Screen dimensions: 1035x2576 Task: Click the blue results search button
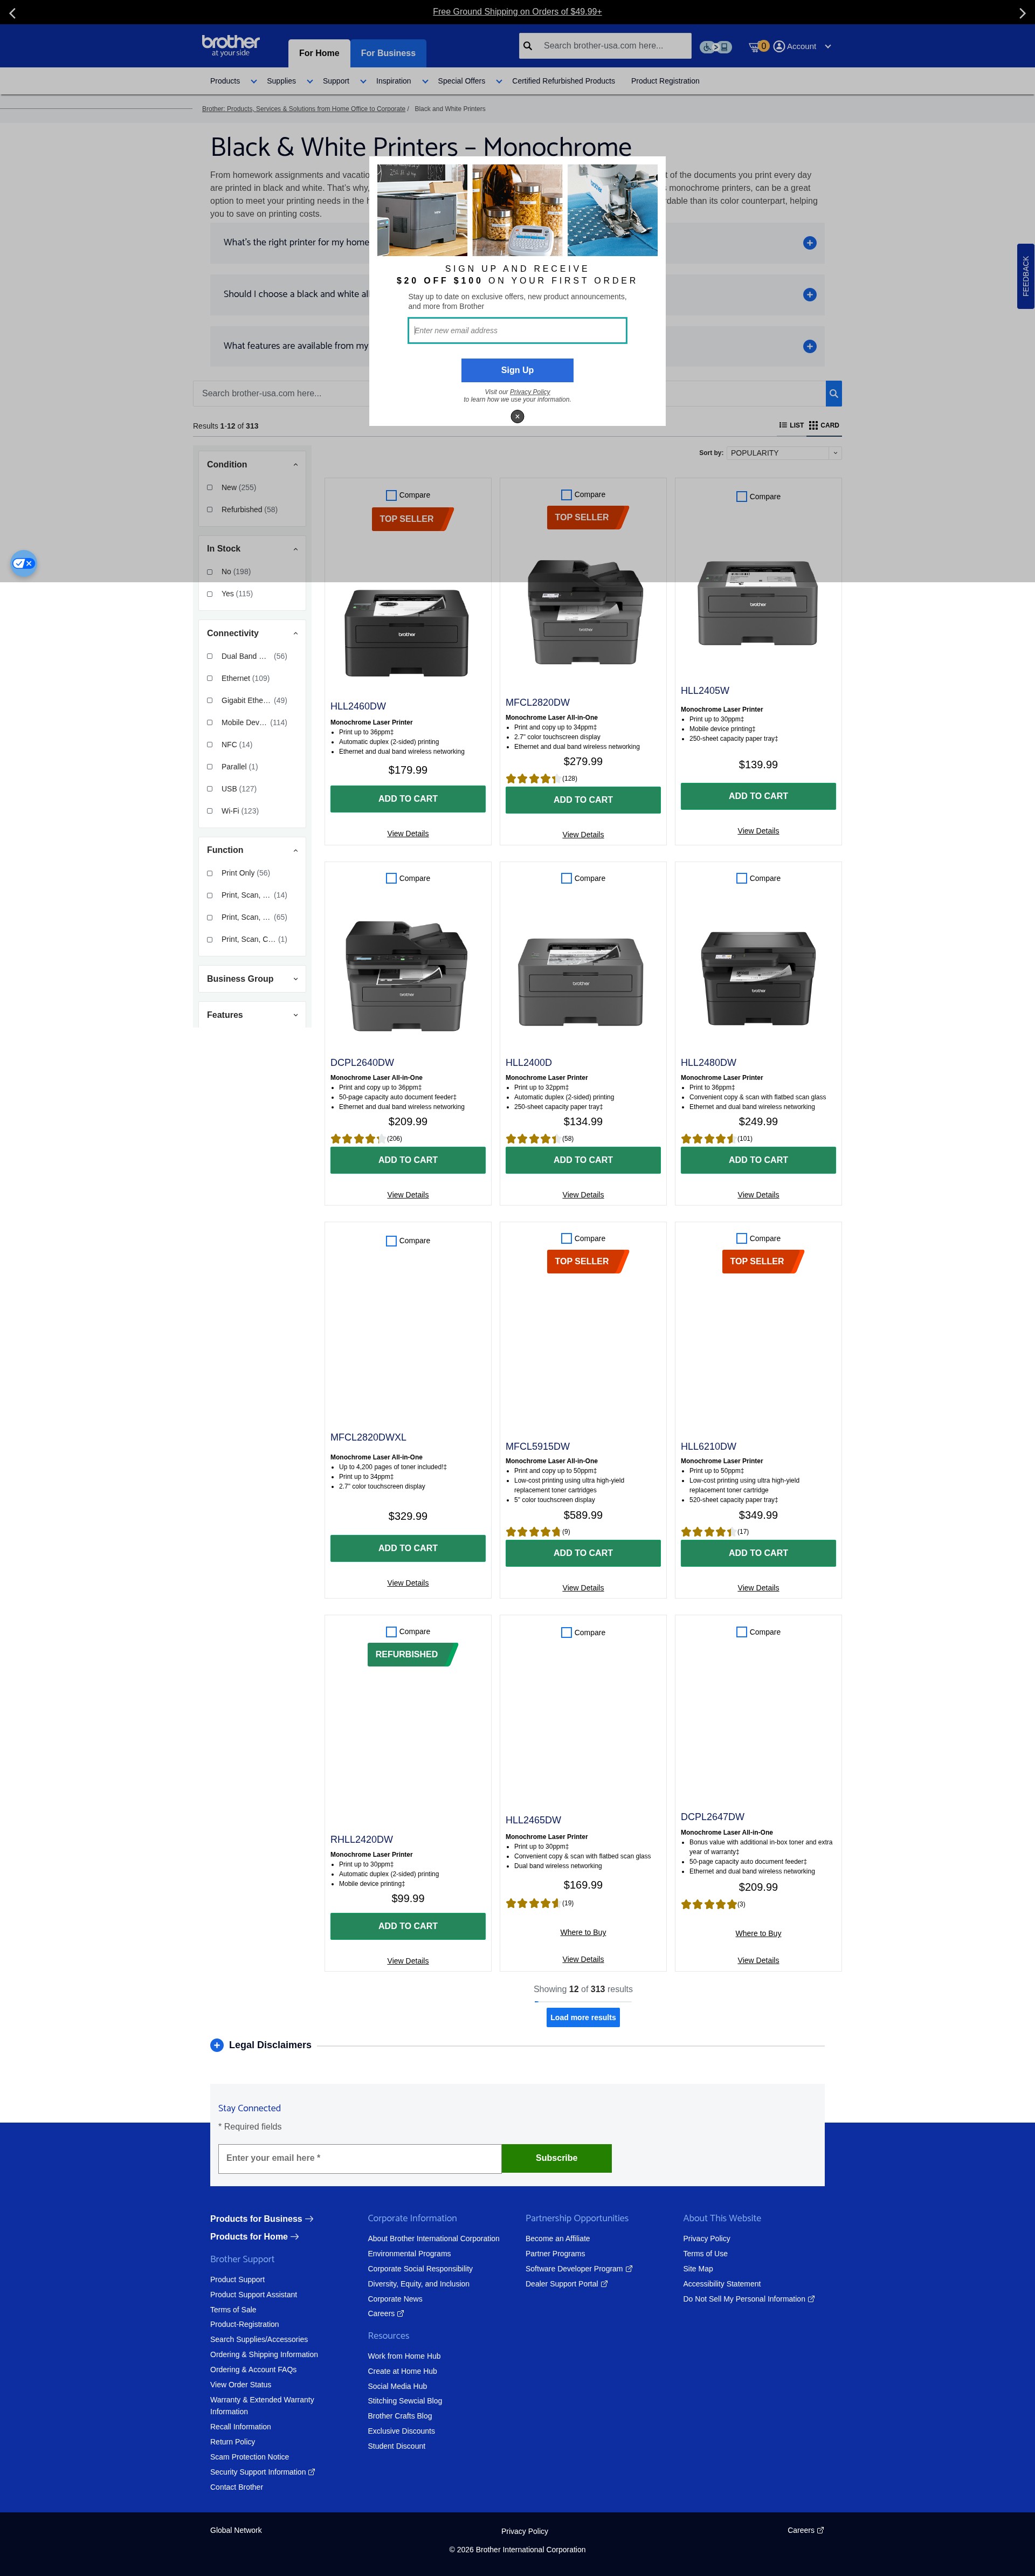(833, 393)
